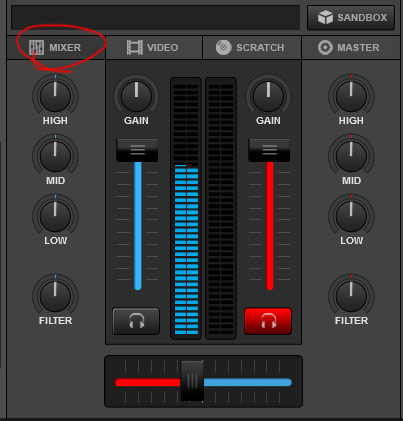
Task: Click the red right volume fader handle
Action: point(269,150)
